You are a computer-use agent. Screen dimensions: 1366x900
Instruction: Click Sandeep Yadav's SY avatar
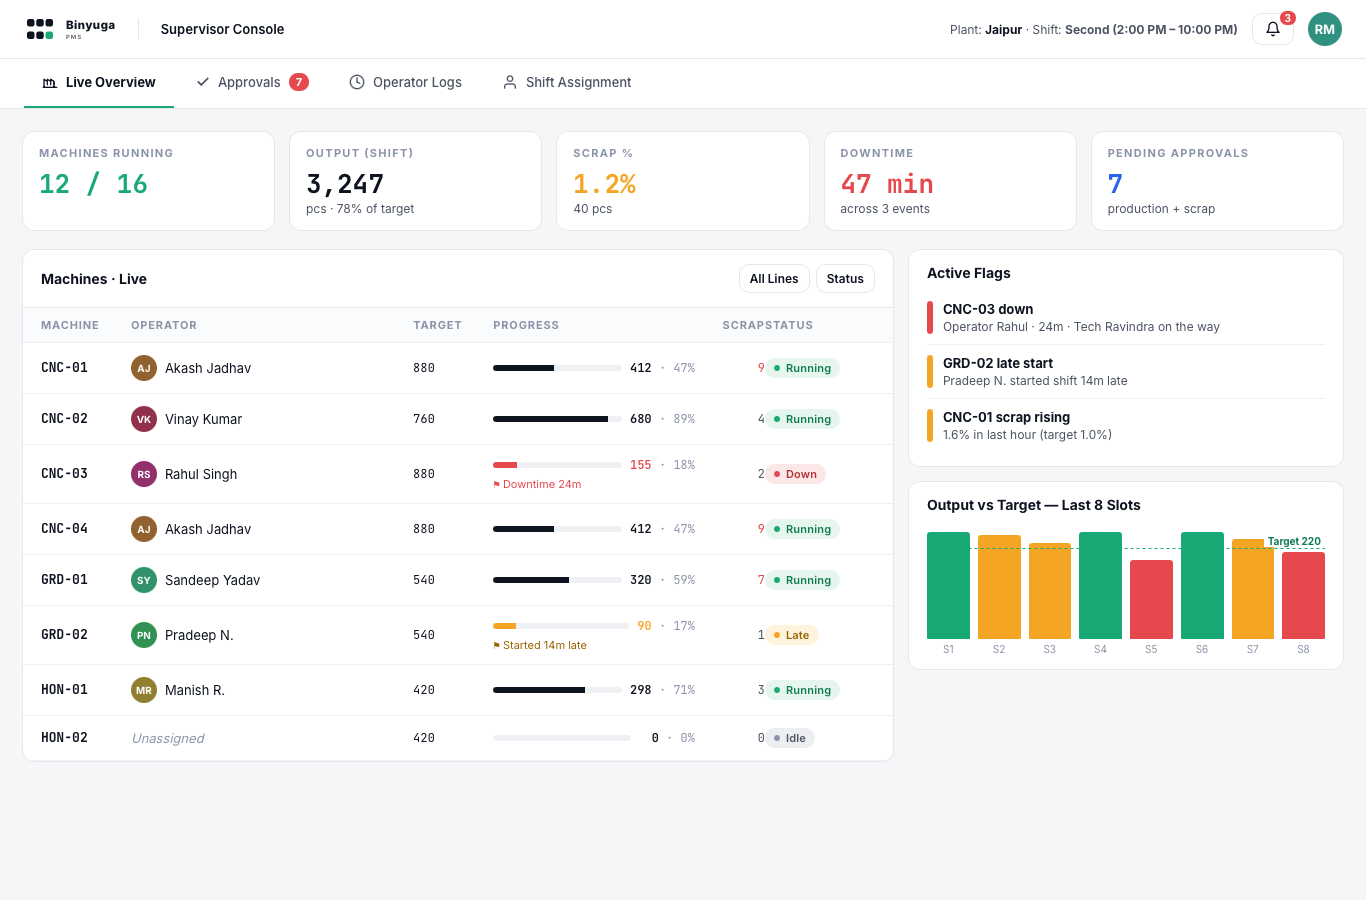[x=144, y=580]
